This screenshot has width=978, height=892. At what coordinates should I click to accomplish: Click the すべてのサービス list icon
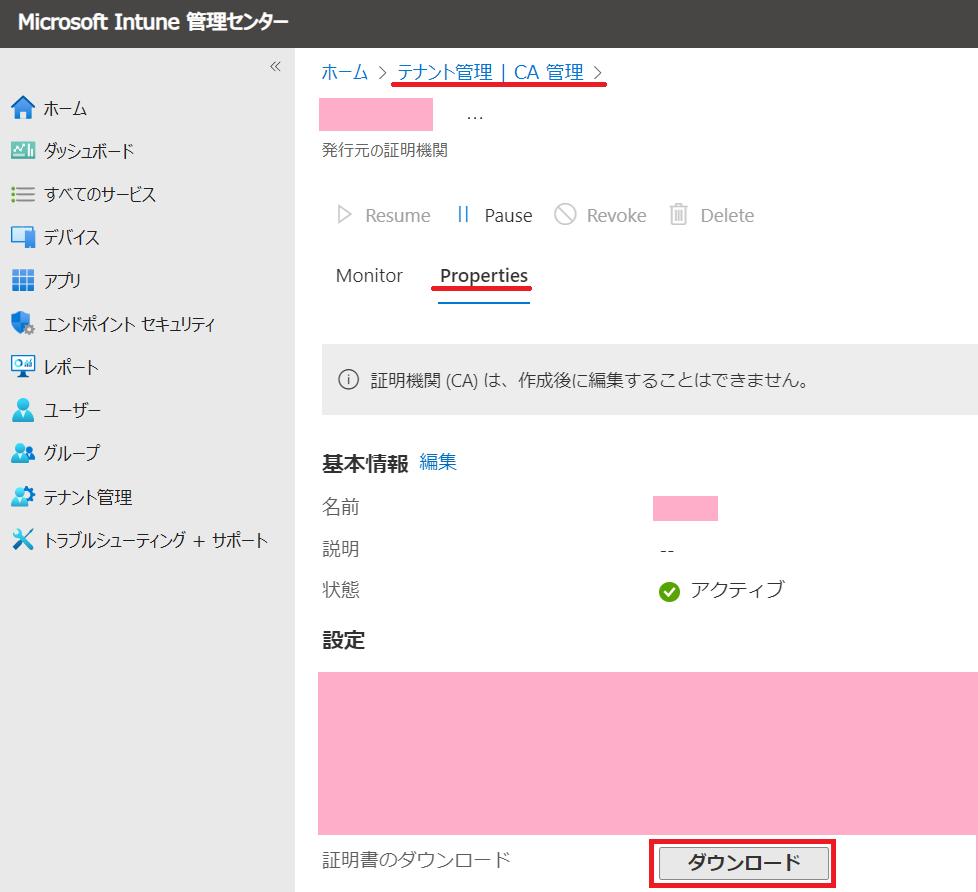point(23,194)
